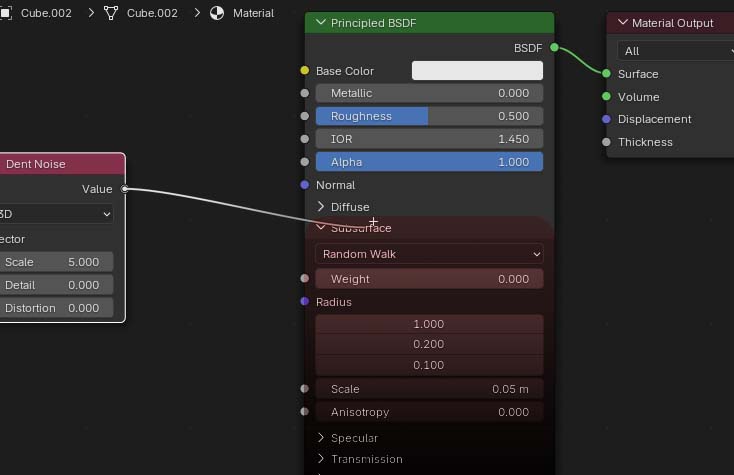
Task: Click the Alpha value slider
Action: pyautogui.click(x=429, y=162)
